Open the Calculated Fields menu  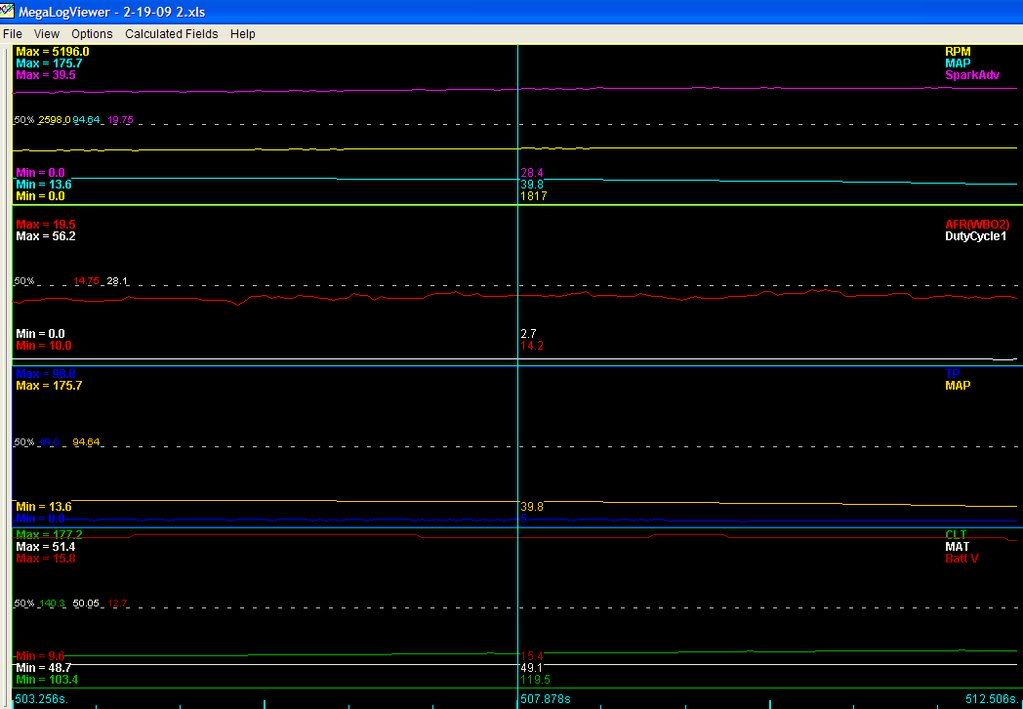[171, 33]
